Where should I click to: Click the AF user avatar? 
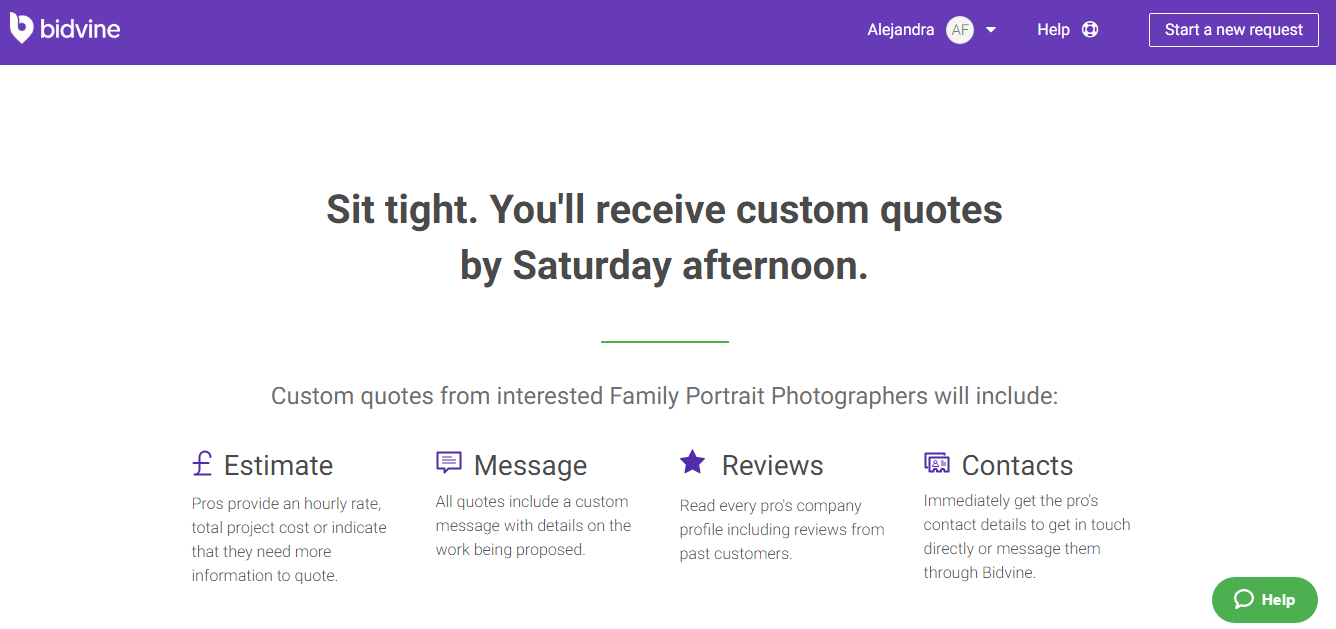tap(960, 30)
